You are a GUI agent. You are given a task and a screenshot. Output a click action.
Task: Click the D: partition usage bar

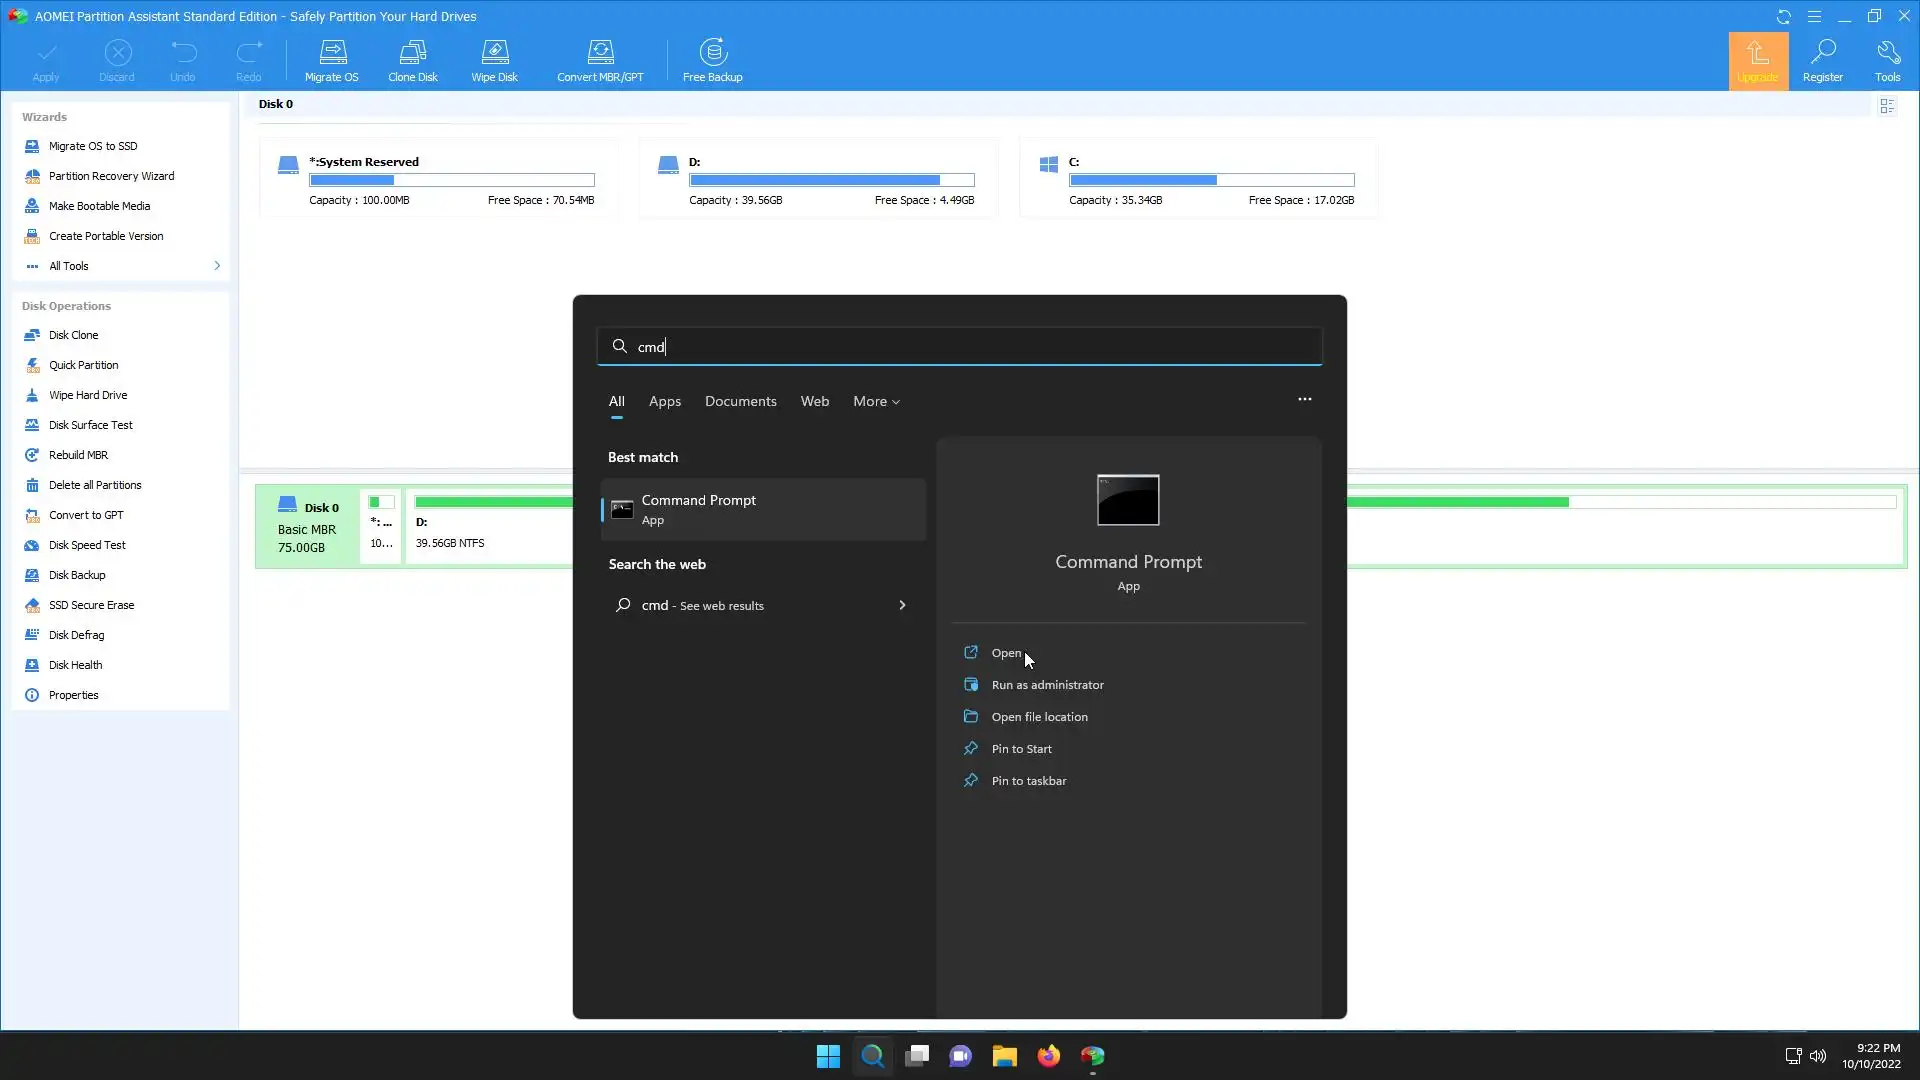831,180
